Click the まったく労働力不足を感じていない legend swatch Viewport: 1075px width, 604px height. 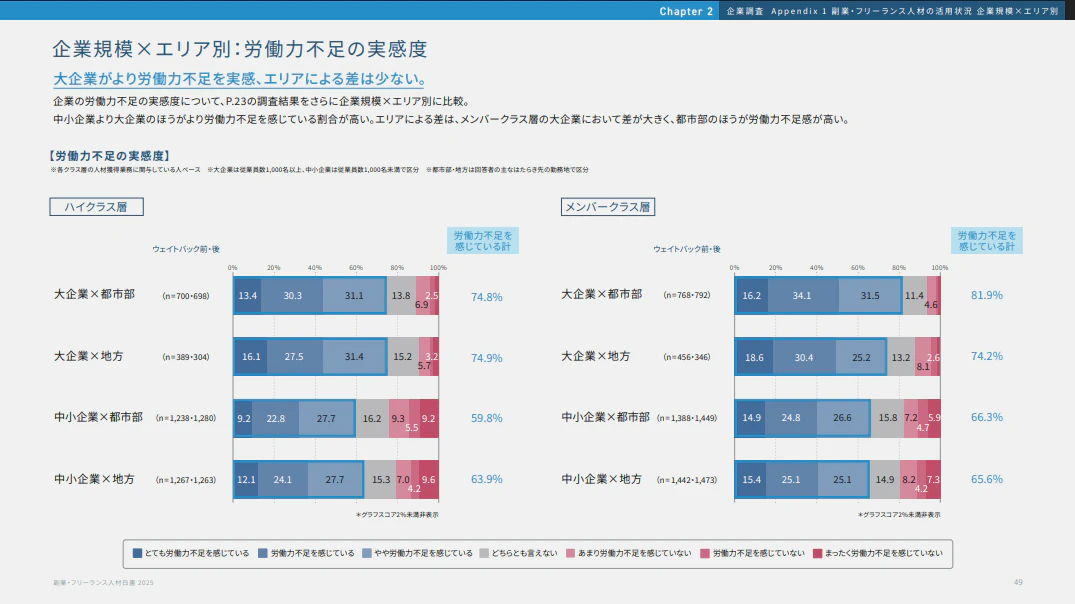pyautogui.click(x=816, y=552)
